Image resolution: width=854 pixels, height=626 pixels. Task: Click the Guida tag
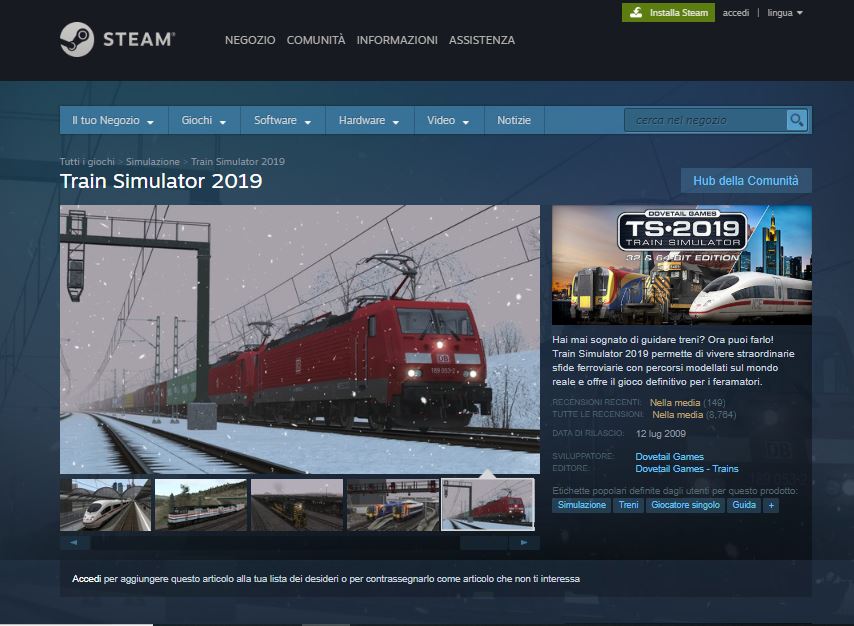[x=743, y=505]
